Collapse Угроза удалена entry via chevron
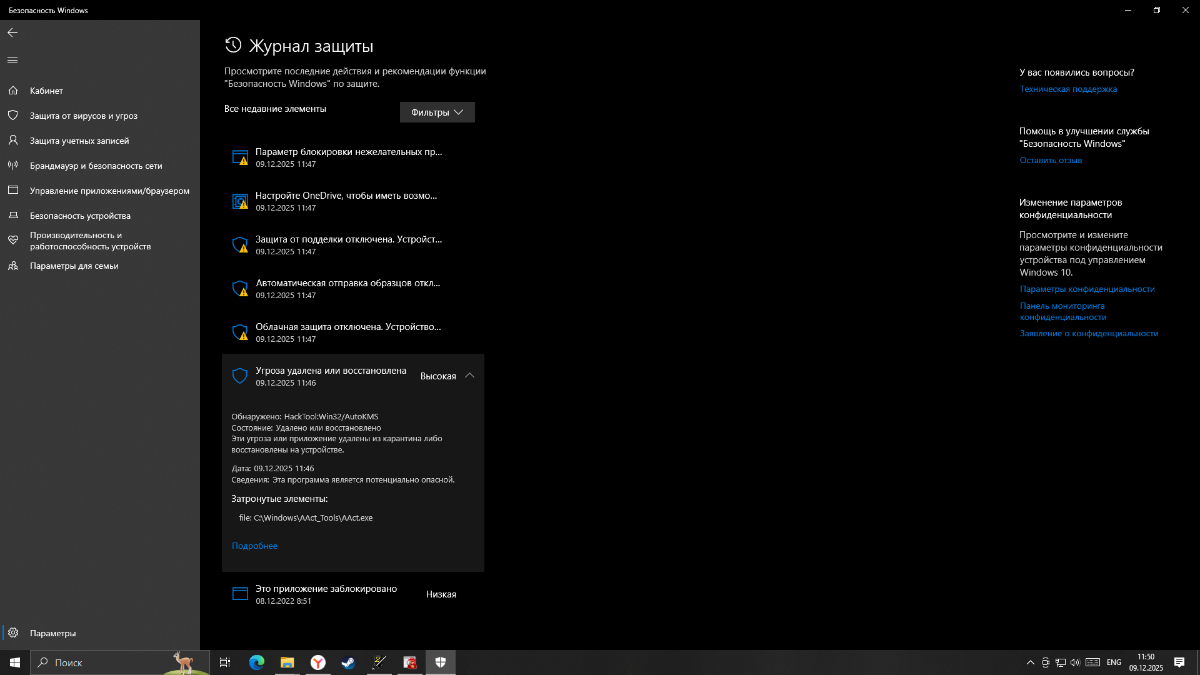 click(470, 376)
